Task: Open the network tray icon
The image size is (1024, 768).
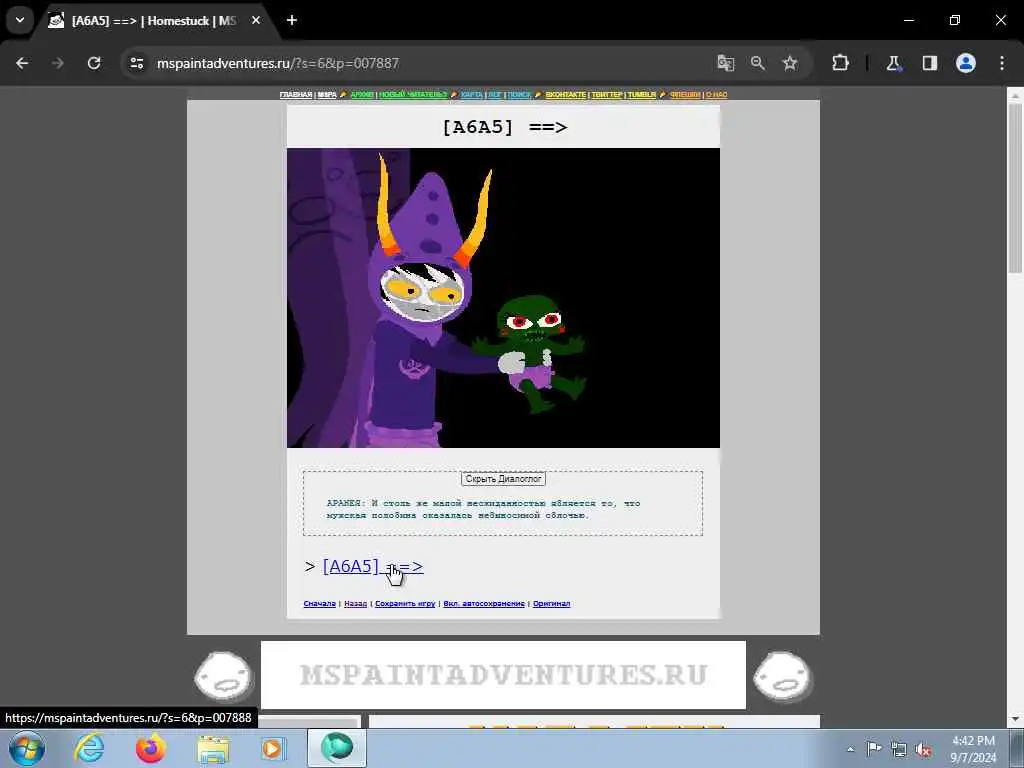Action: point(899,749)
